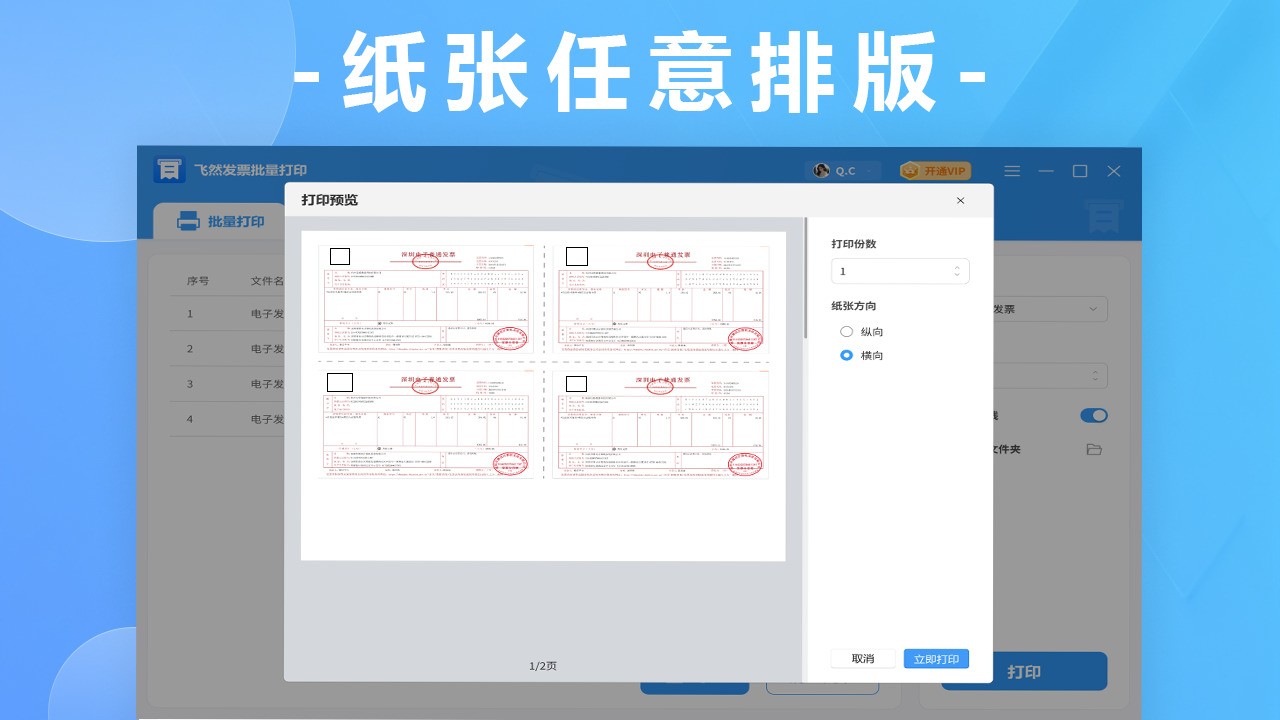Screen dimensions: 1280x720
Task: Select the 横向 landscape orientation
Action: [x=847, y=355]
